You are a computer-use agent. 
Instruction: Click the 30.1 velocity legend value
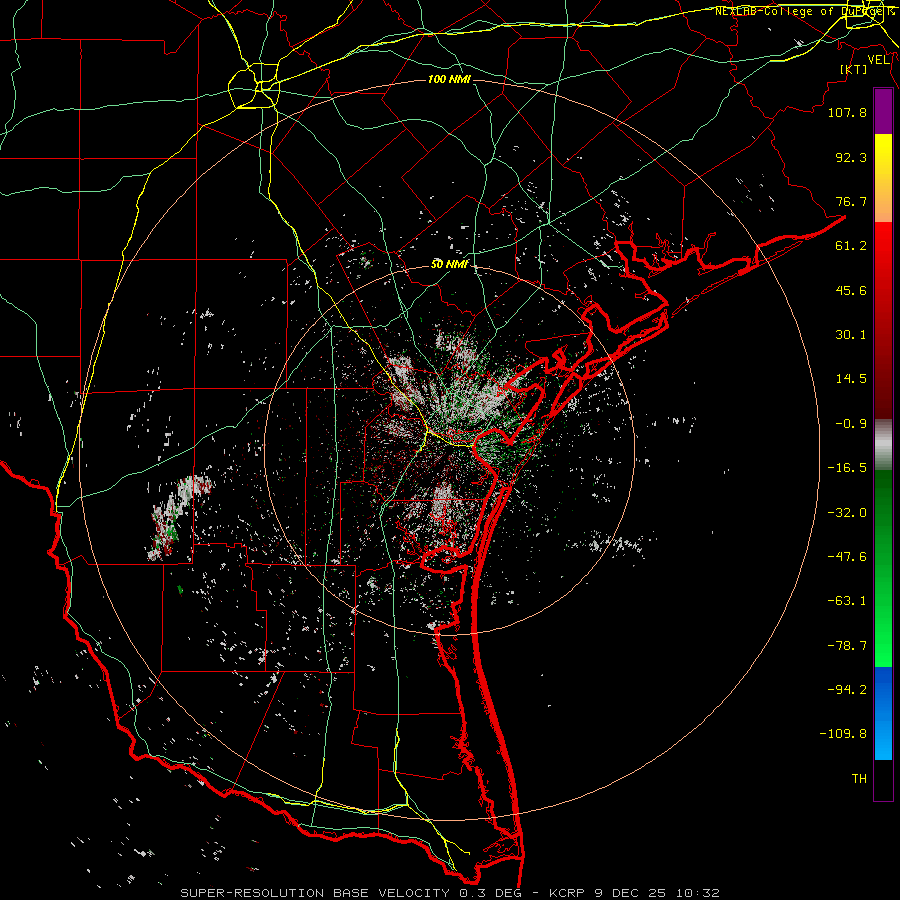tap(851, 335)
